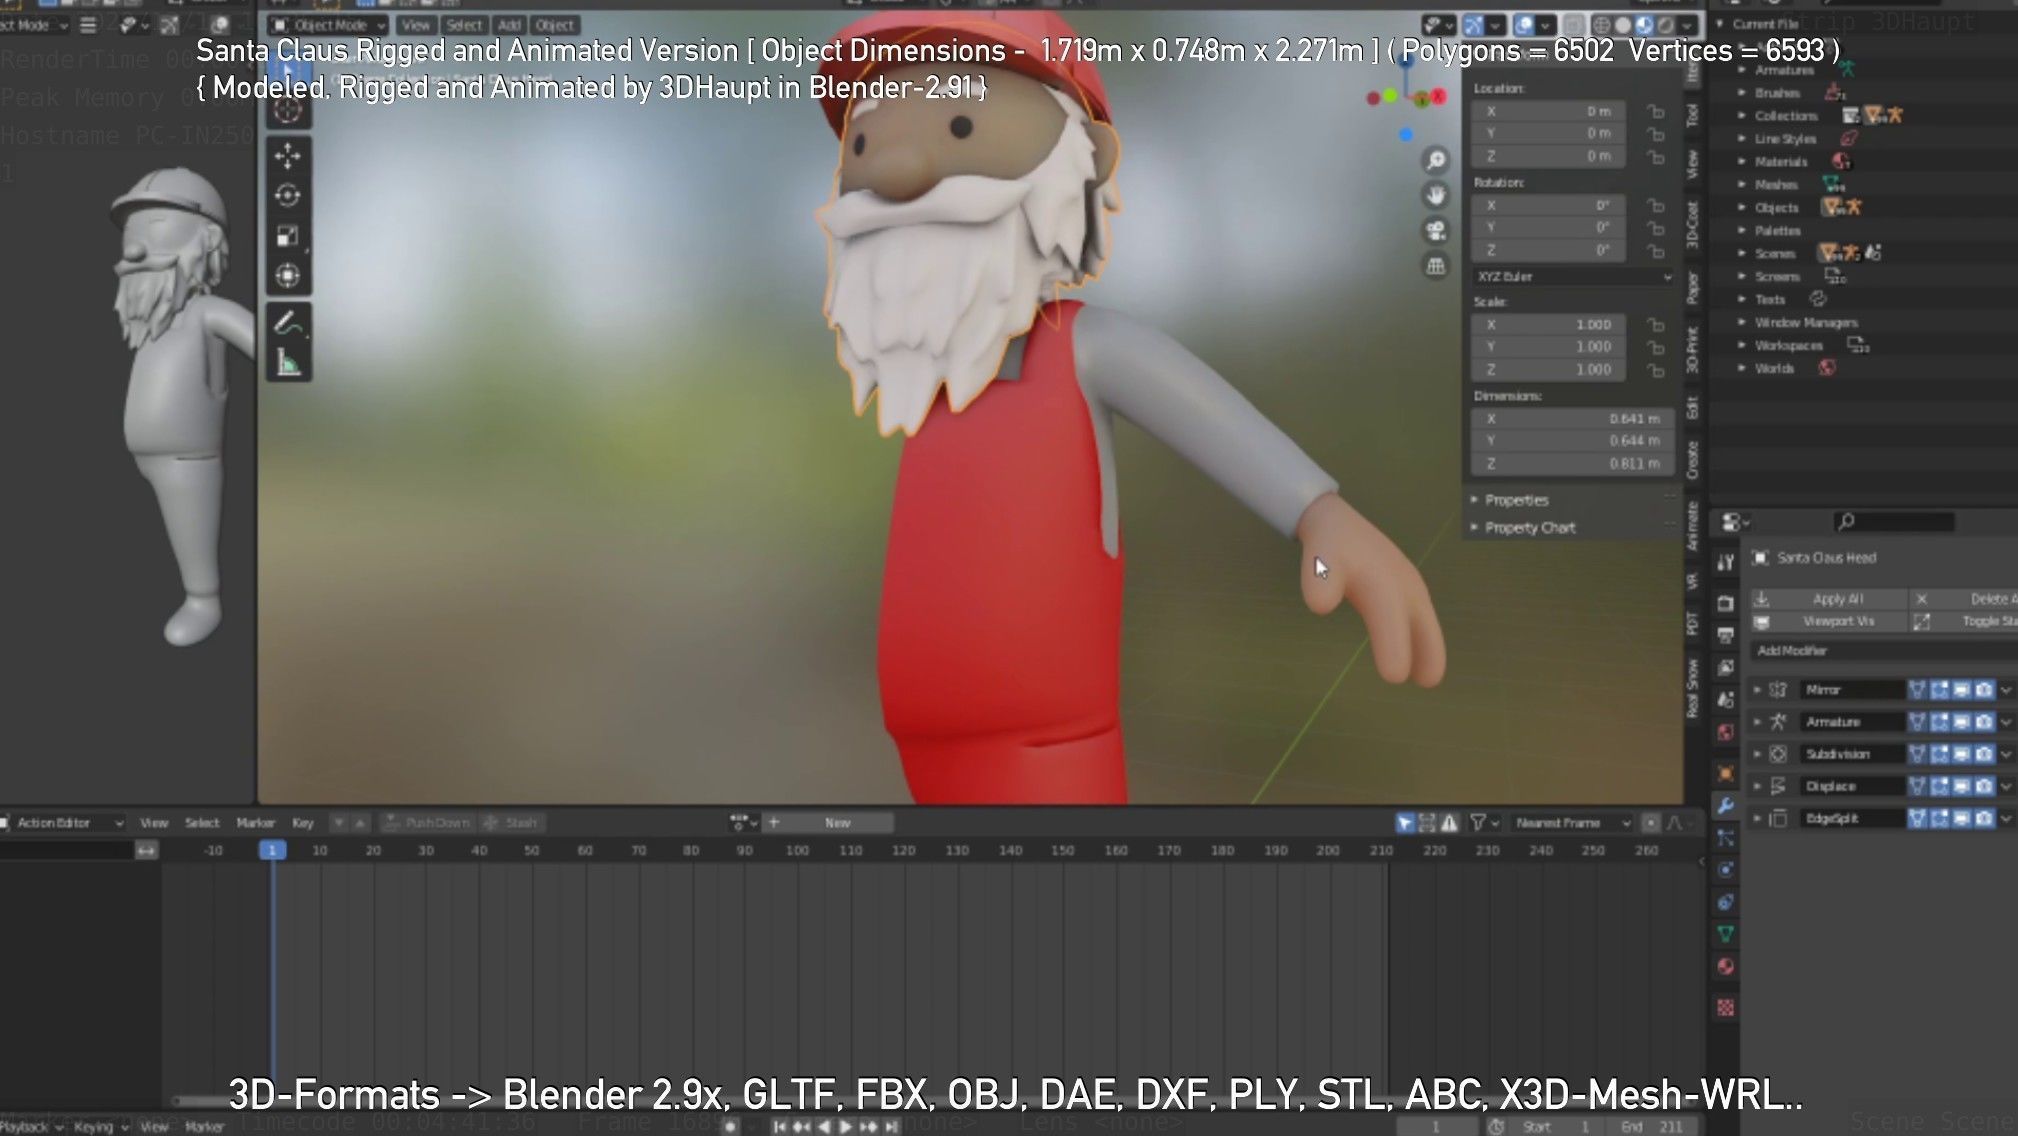Toggle lock on Location X field

click(1656, 111)
